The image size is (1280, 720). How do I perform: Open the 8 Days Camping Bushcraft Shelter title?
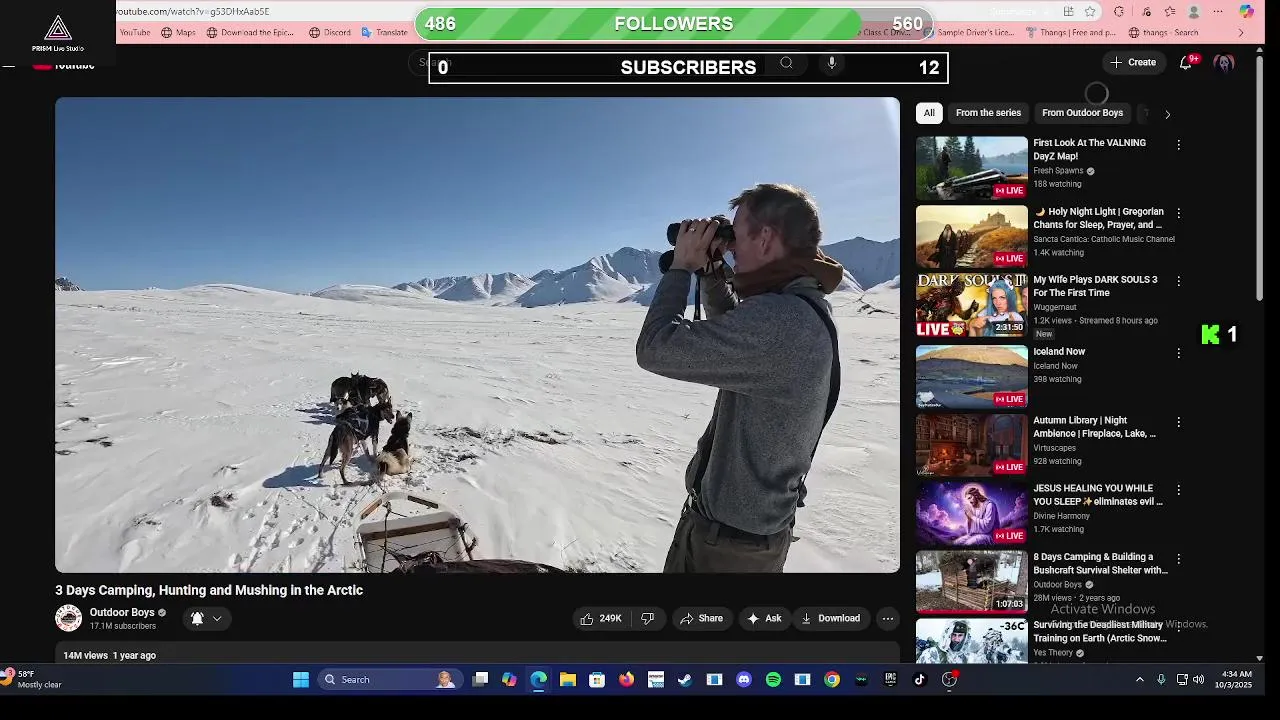(x=1100, y=564)
